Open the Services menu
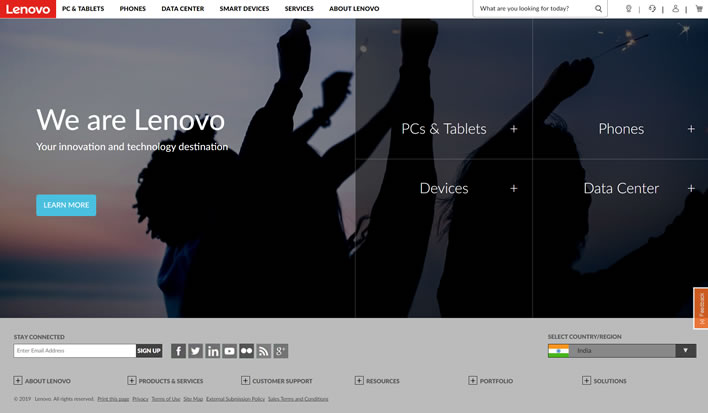Screen dimensions: 708x413 [298, 9]
